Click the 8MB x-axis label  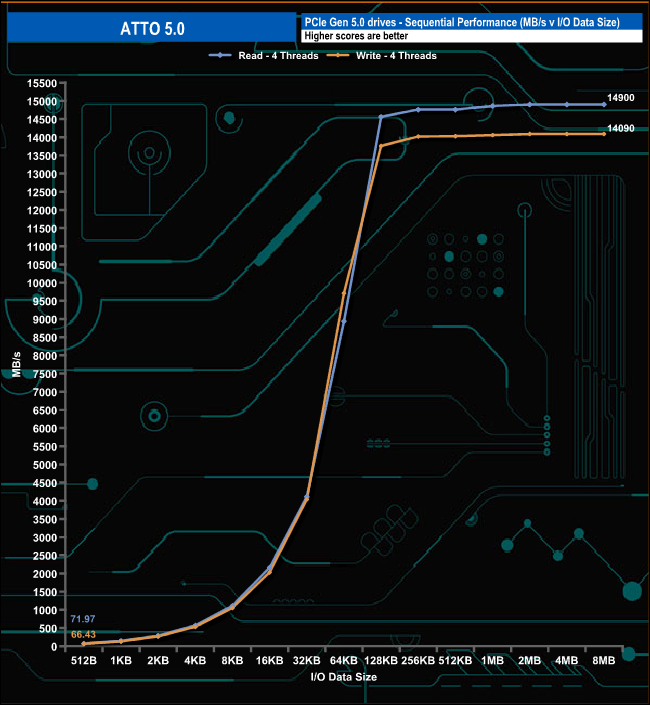(604, 662)
